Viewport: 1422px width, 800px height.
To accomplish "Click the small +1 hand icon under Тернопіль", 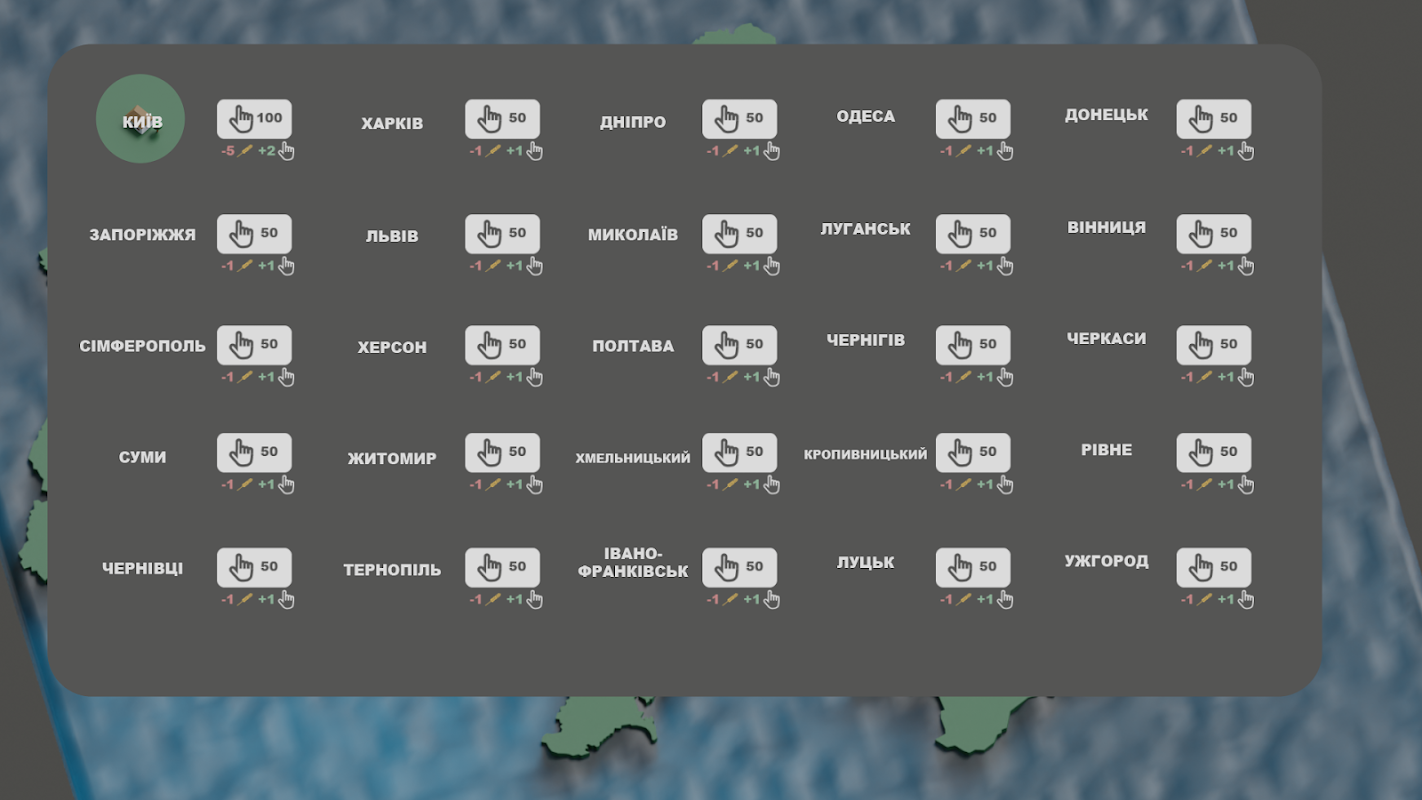I will pyautogui.click(x=535, y=600).
